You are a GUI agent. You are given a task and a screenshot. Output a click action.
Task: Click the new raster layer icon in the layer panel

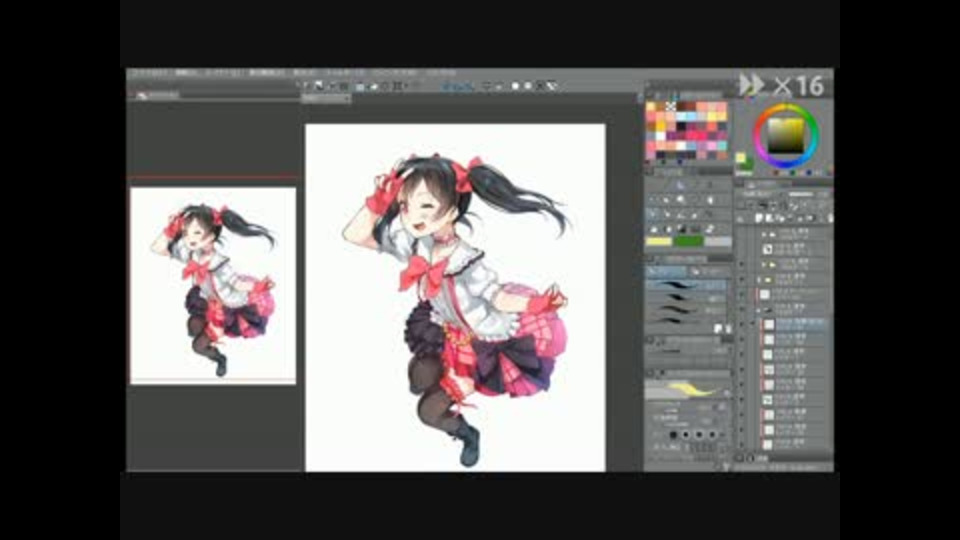tap(759, 218)
